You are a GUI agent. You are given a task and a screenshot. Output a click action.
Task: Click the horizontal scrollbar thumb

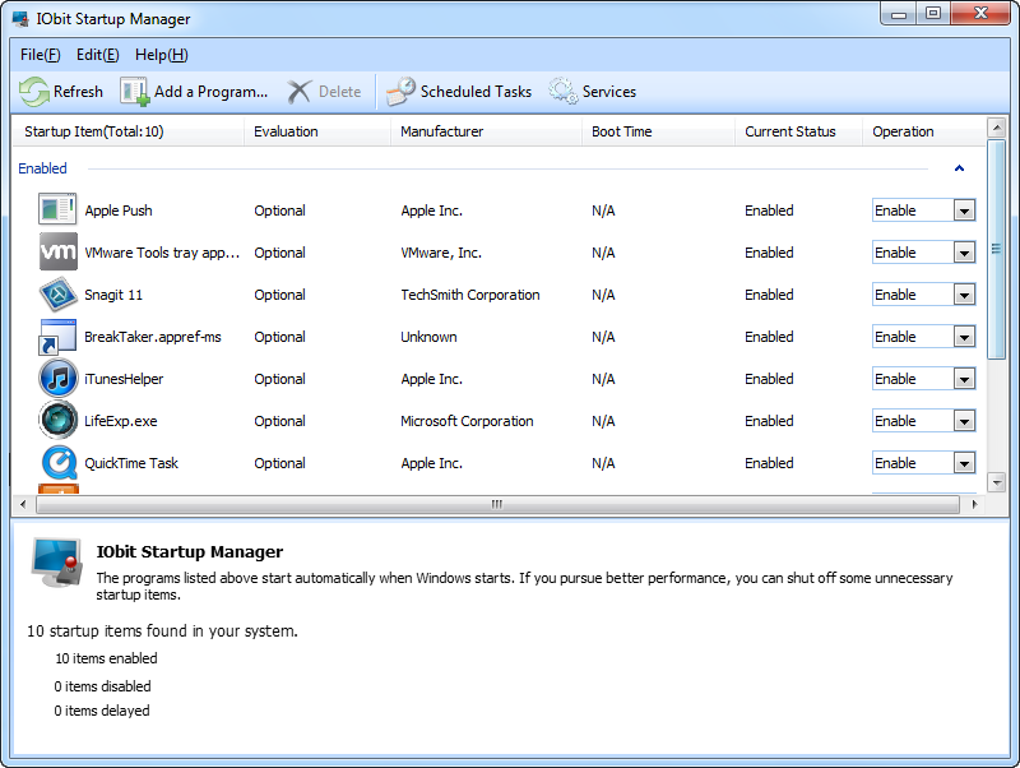coord(498,504)
